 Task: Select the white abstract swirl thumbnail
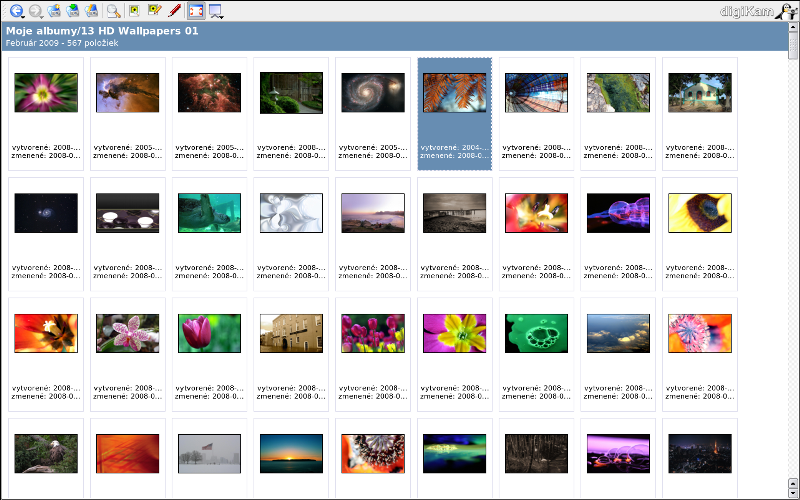tap(291, 213)
